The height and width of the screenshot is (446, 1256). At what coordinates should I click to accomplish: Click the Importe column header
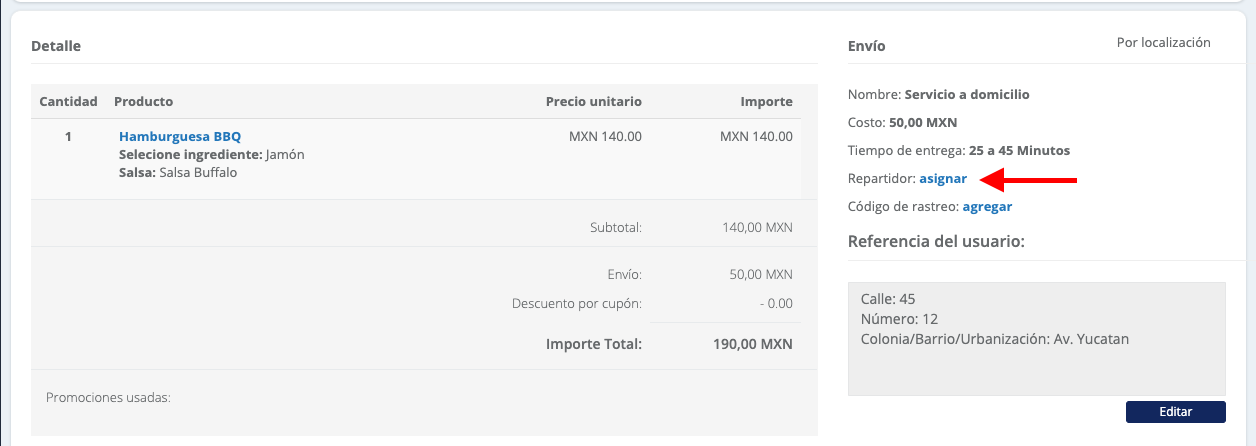pos(766,101)
